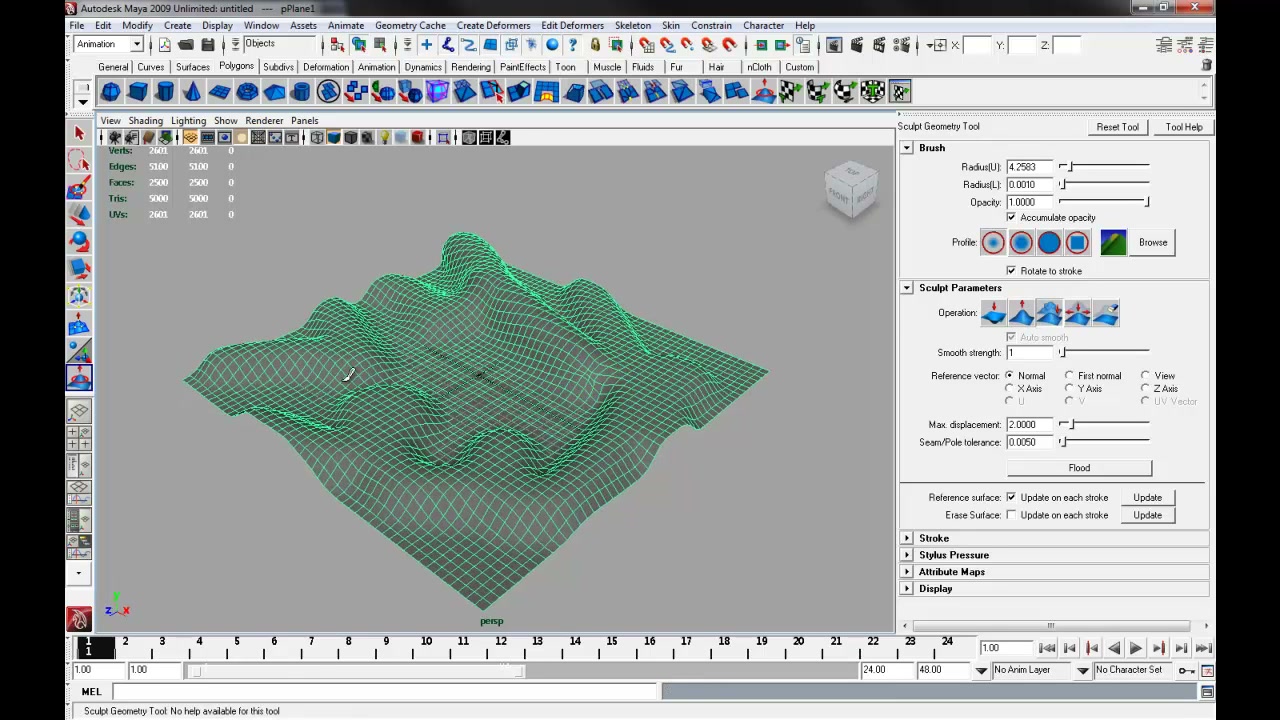This screenshot has height=720, width=1280.
Task: Click the Sculpt Geometry Tool shelf icon
Action: coord(764,92)
